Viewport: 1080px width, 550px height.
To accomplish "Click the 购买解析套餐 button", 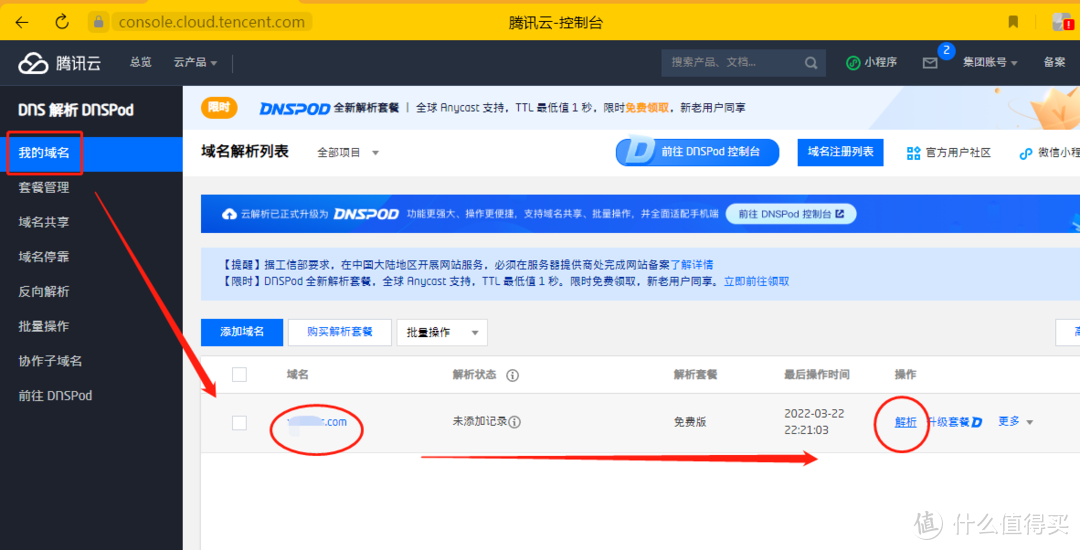I will (x=340, y=332).
